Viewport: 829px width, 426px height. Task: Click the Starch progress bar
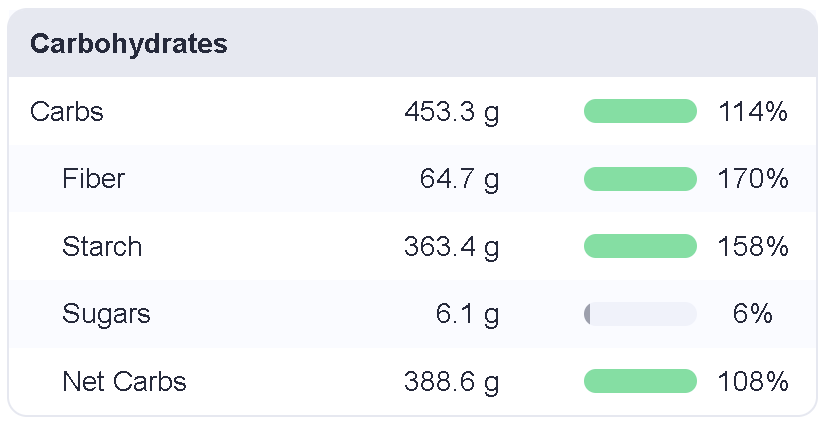coord(640,246)
